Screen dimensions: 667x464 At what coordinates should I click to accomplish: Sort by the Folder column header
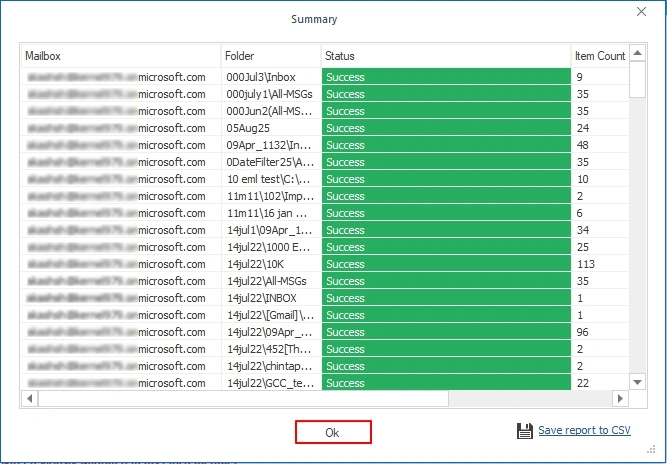pyautogui.click(x=270, y=56)
